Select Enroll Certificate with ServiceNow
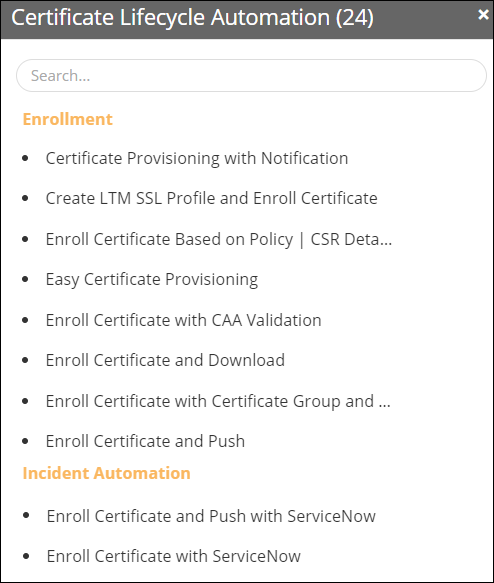This screenshot has height=583, width=494. pos(174,557)
